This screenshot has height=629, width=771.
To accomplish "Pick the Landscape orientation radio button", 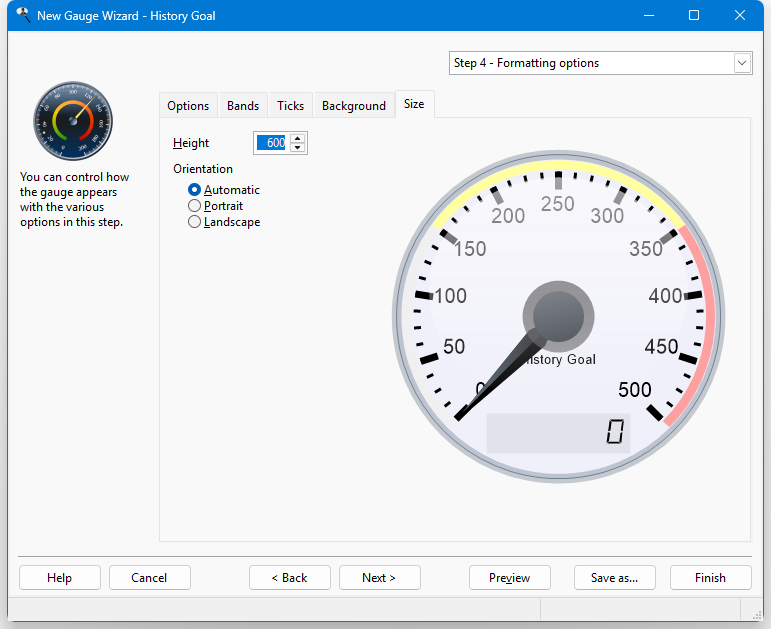I will tap(195, 222).
